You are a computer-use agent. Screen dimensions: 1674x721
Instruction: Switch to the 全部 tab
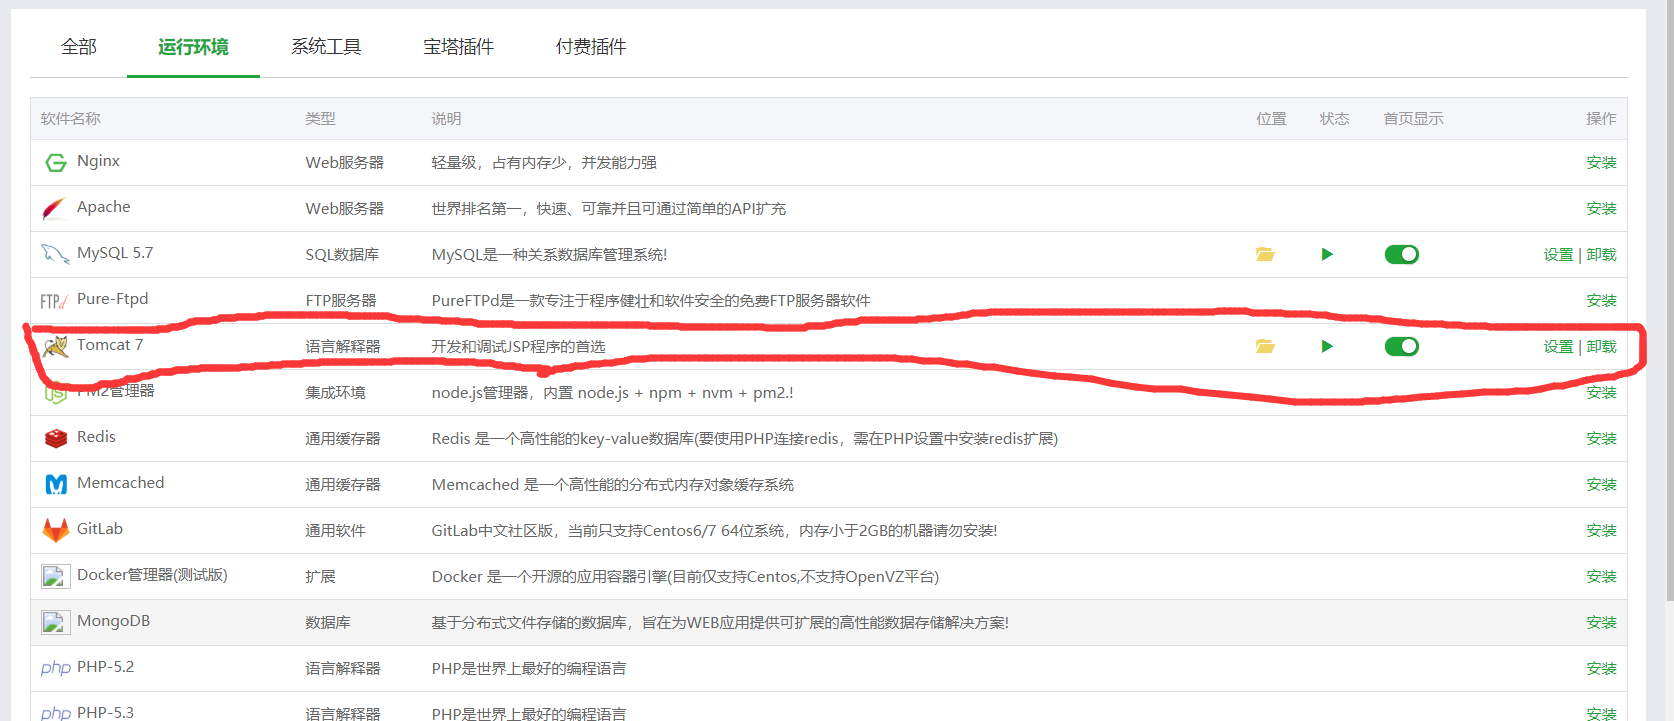point(79,47)
